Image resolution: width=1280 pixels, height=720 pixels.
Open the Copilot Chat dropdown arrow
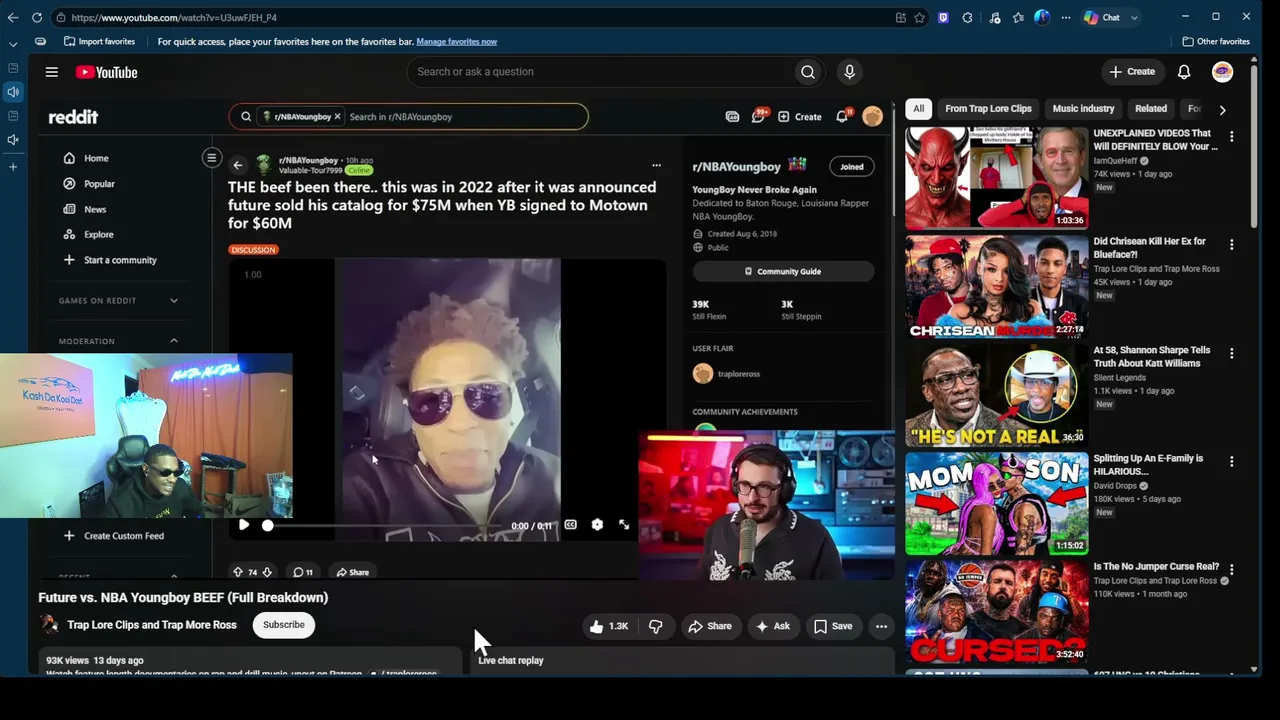(x=1134, y=17)
